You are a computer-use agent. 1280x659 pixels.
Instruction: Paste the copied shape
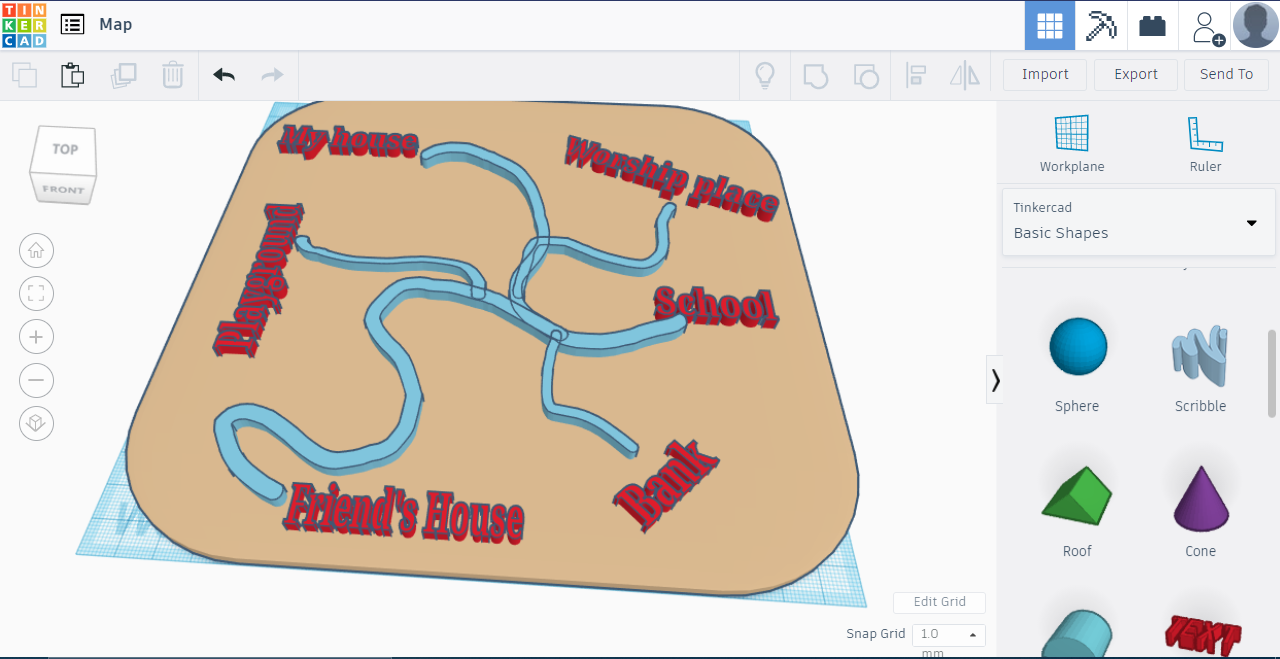tap(72, 74)
